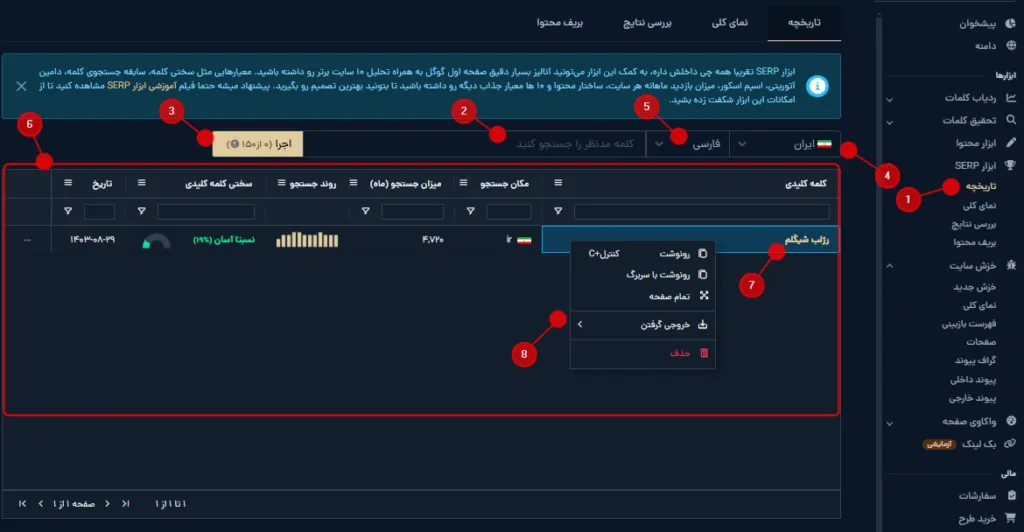Click the واکاوی صفحه icon in sidebar

coord(1010,421)
